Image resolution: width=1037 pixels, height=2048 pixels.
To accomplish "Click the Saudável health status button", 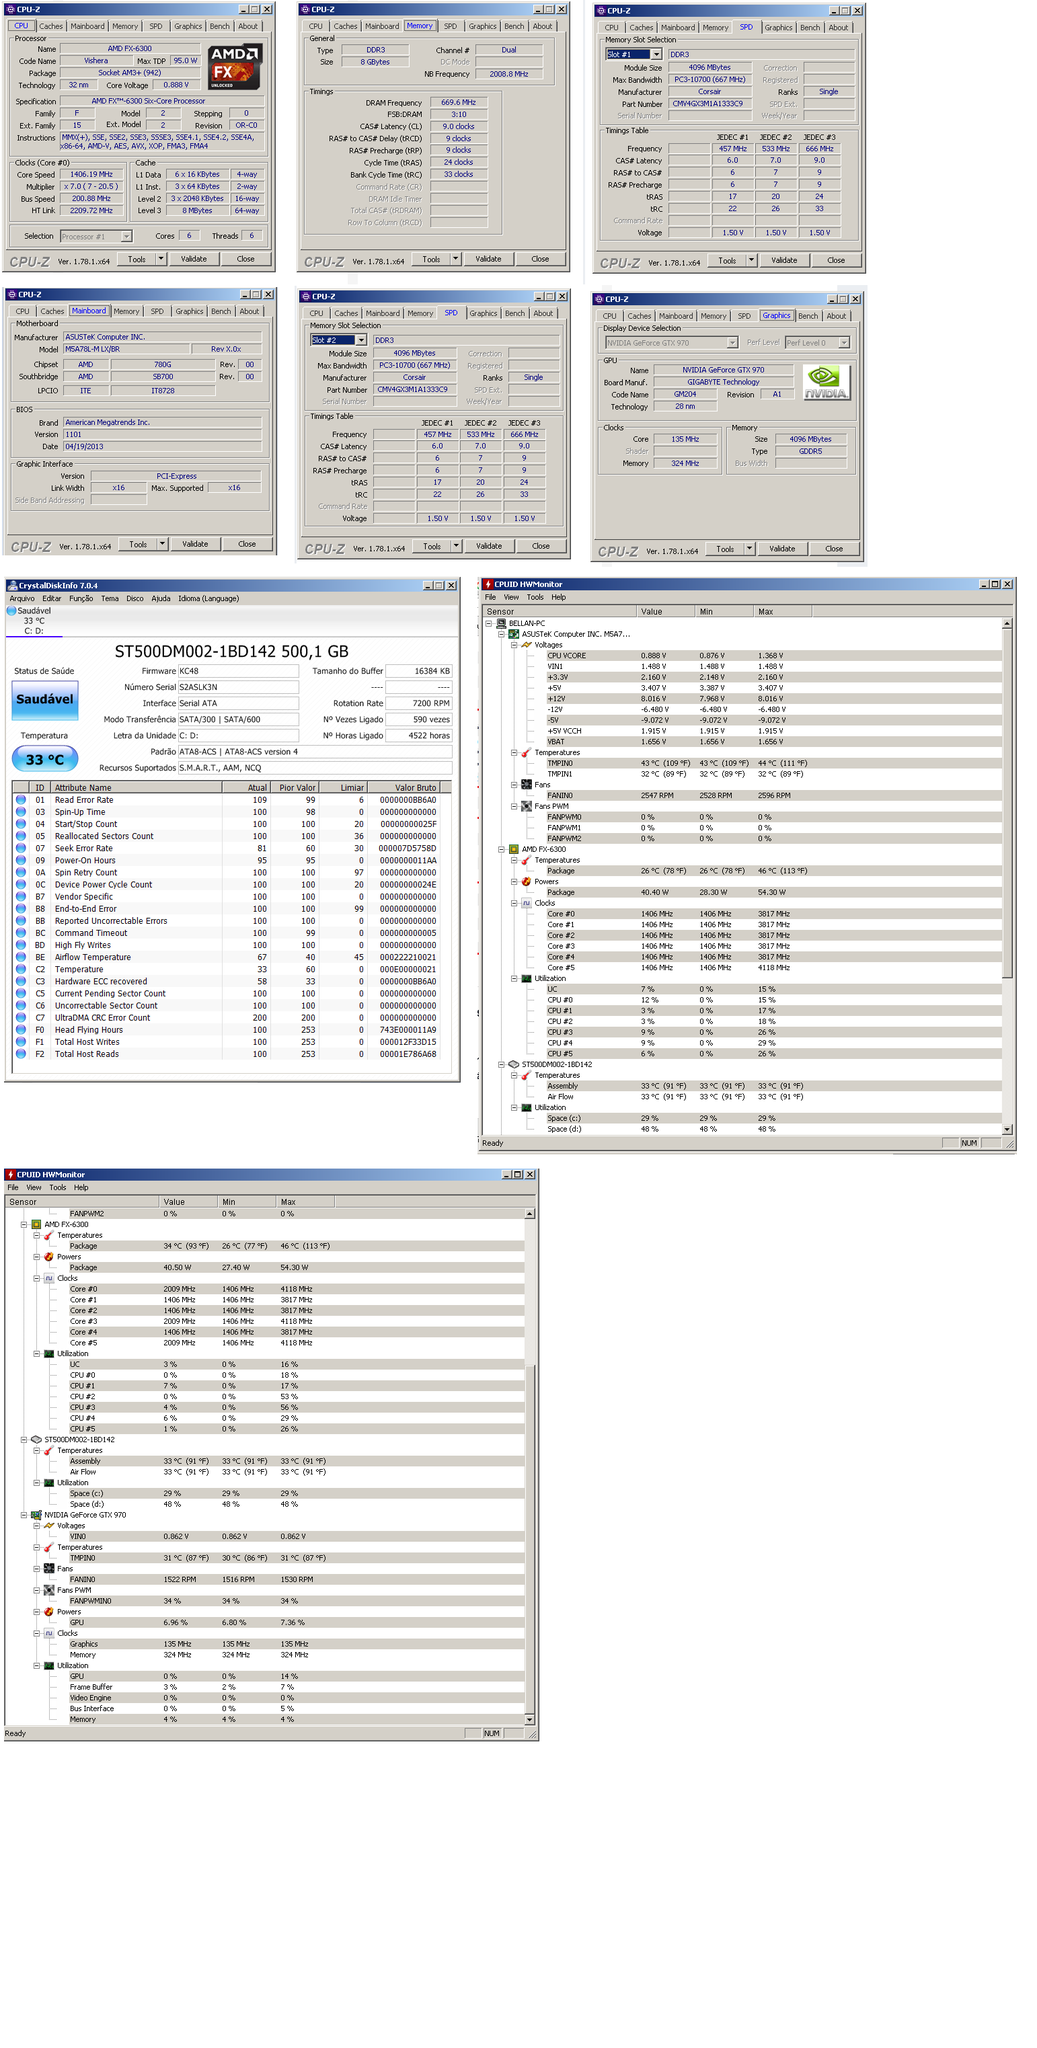I will [x=44, y=699].
